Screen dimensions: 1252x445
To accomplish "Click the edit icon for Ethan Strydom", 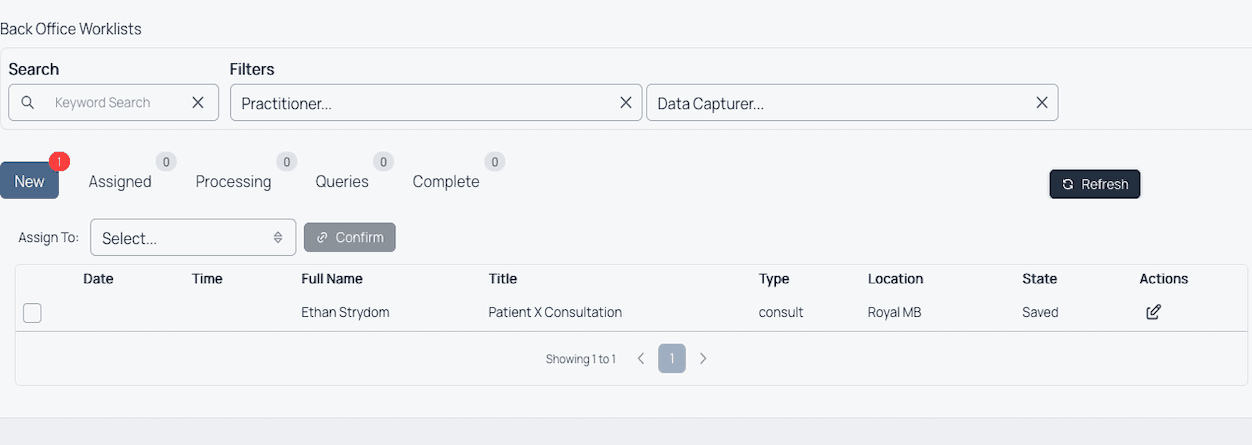I will coord(1153,312).
